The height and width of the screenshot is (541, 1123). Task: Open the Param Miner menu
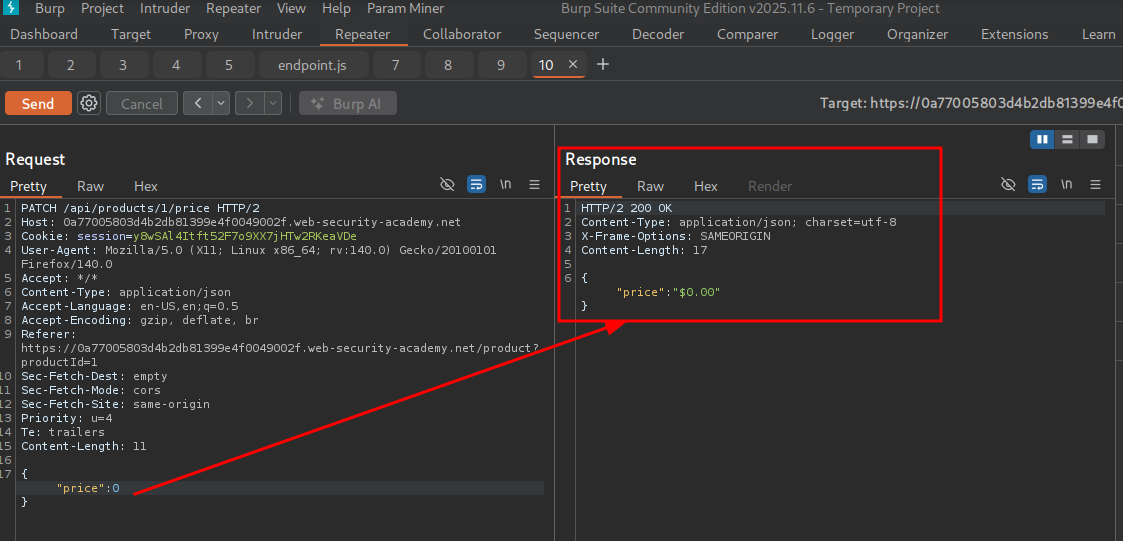pyautogui.click(x=405, y=9)
